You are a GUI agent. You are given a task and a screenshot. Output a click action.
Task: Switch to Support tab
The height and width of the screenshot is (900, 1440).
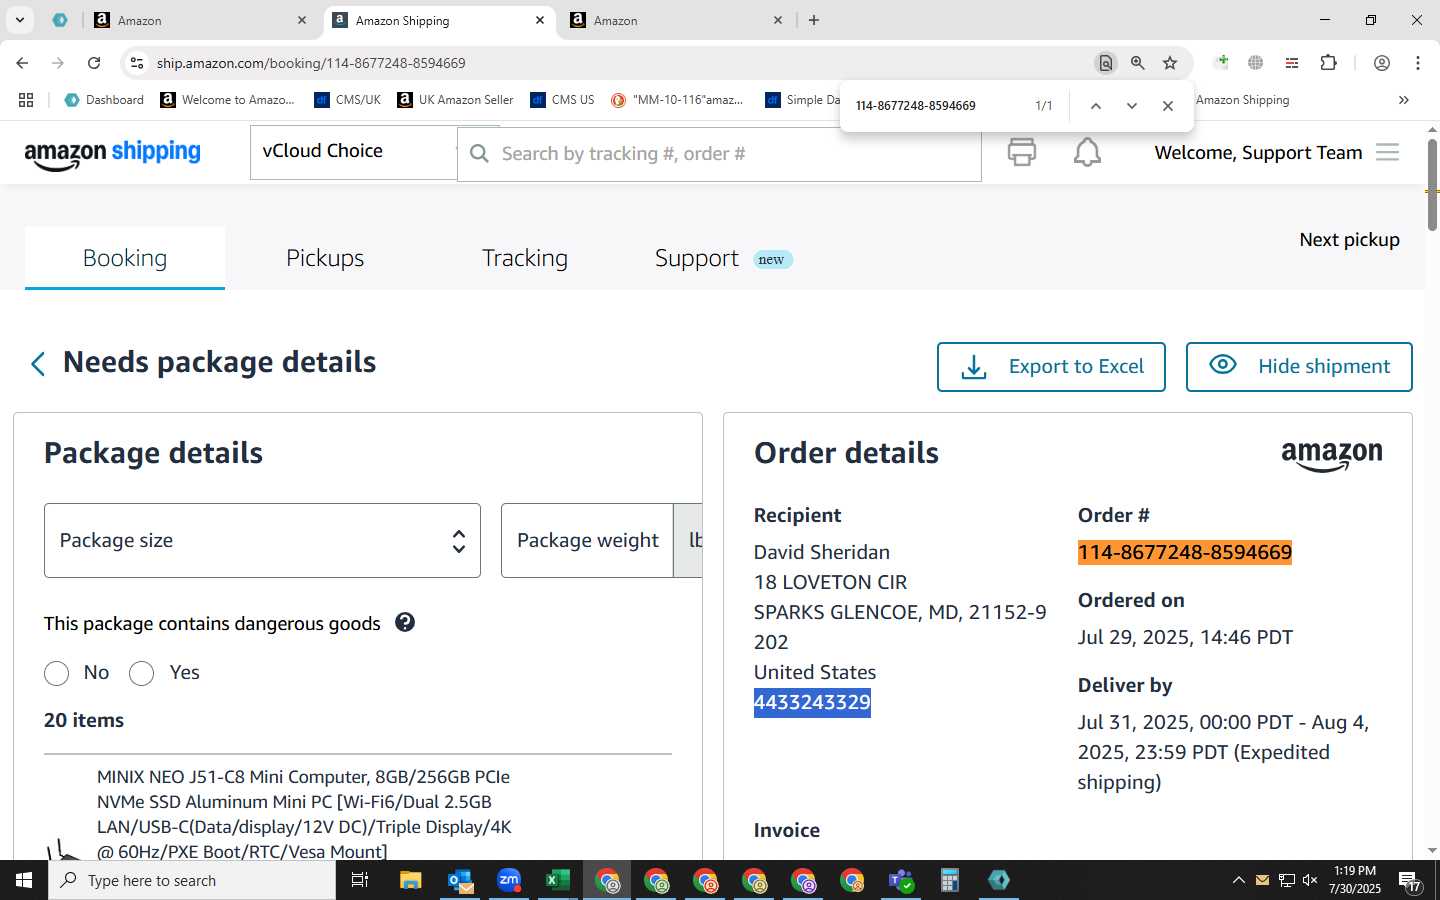click(697, 258)
